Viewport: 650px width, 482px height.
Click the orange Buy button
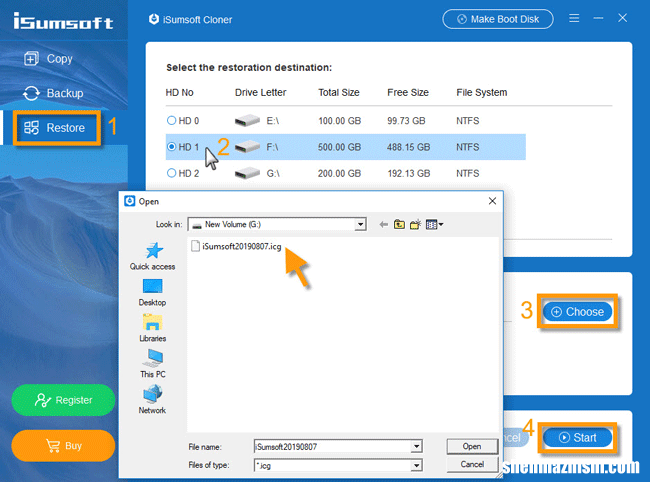pos(63,446)
